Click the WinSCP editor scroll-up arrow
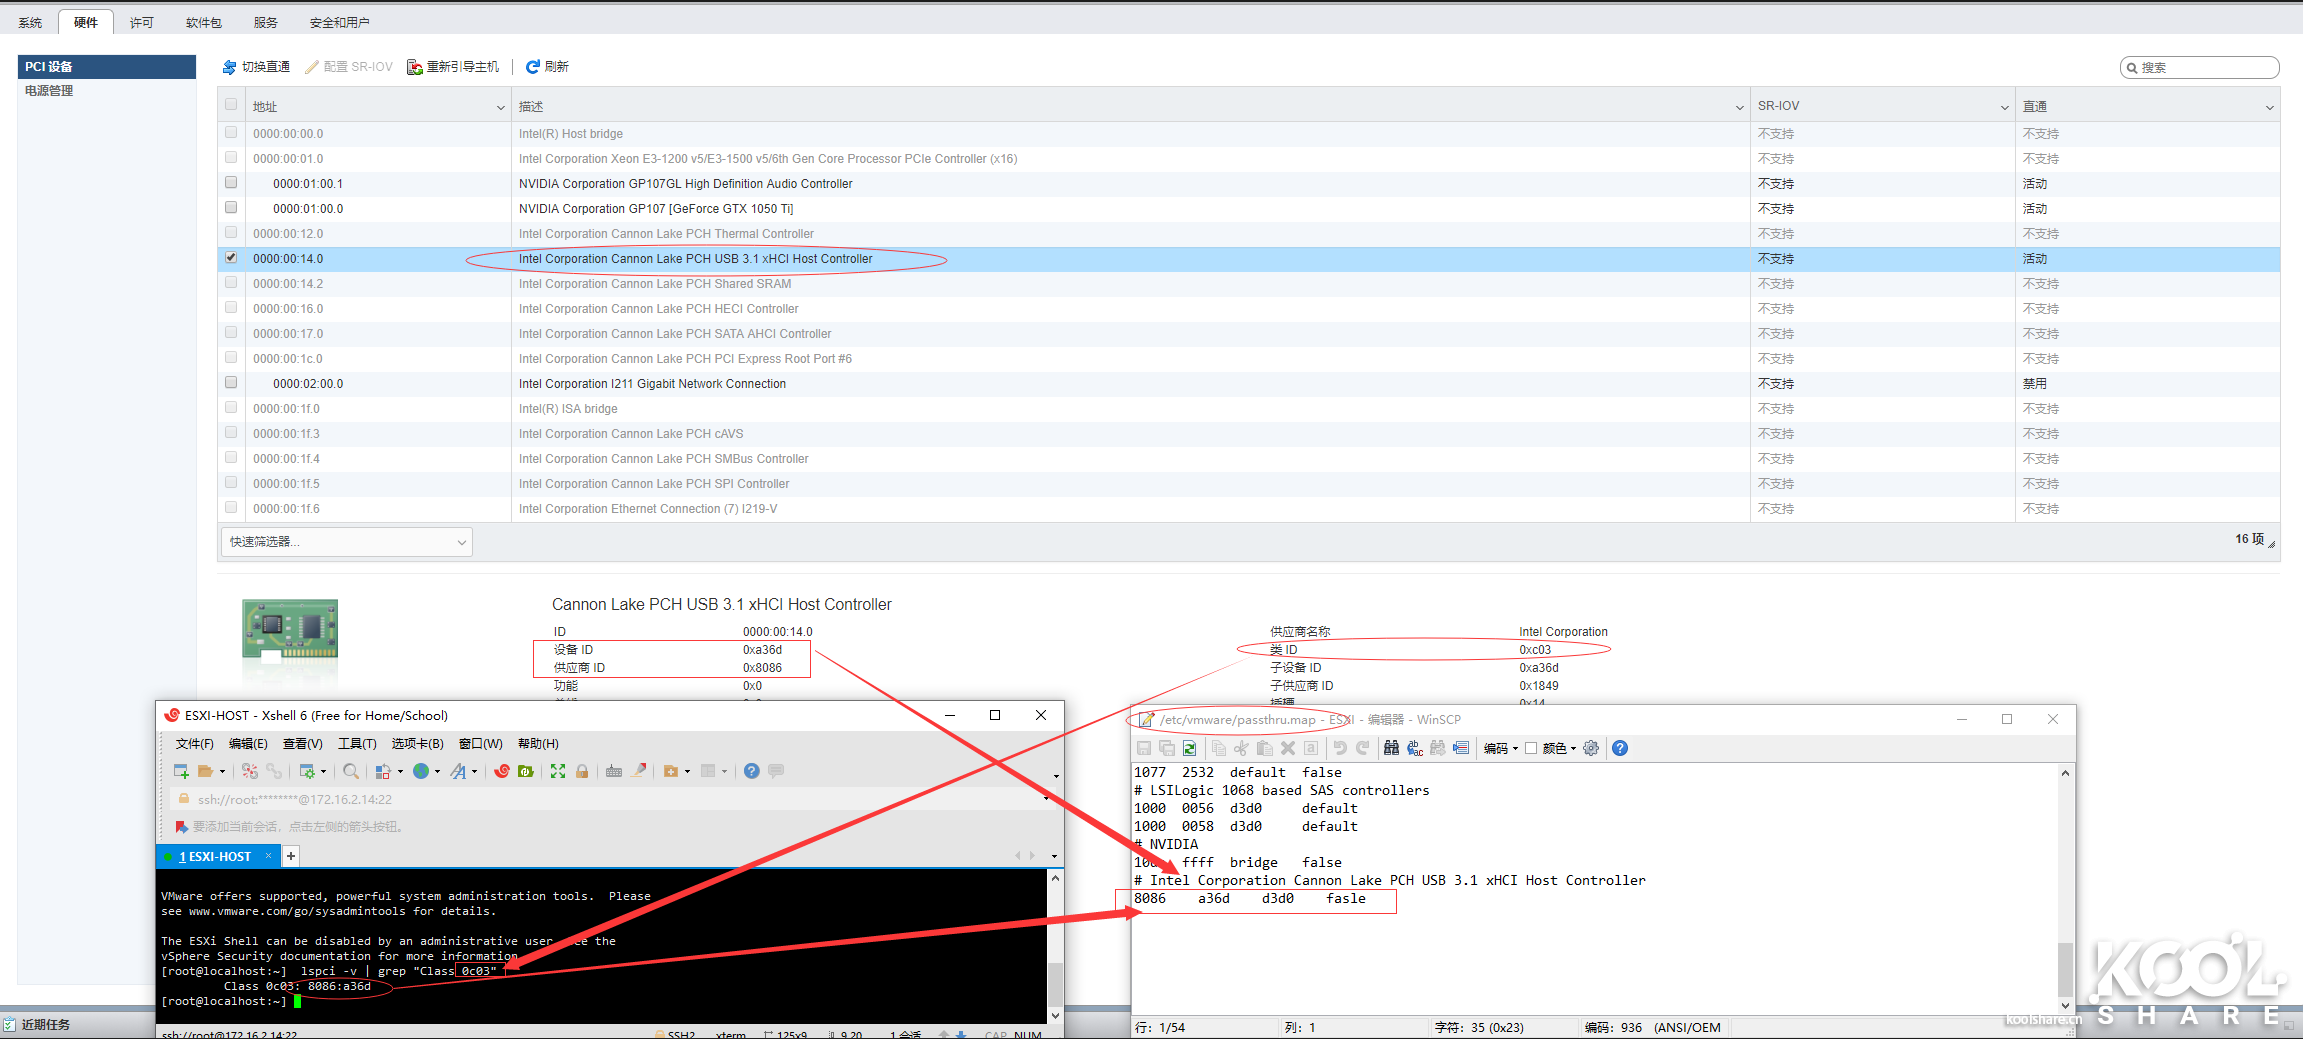 [x=2065, y=773]
